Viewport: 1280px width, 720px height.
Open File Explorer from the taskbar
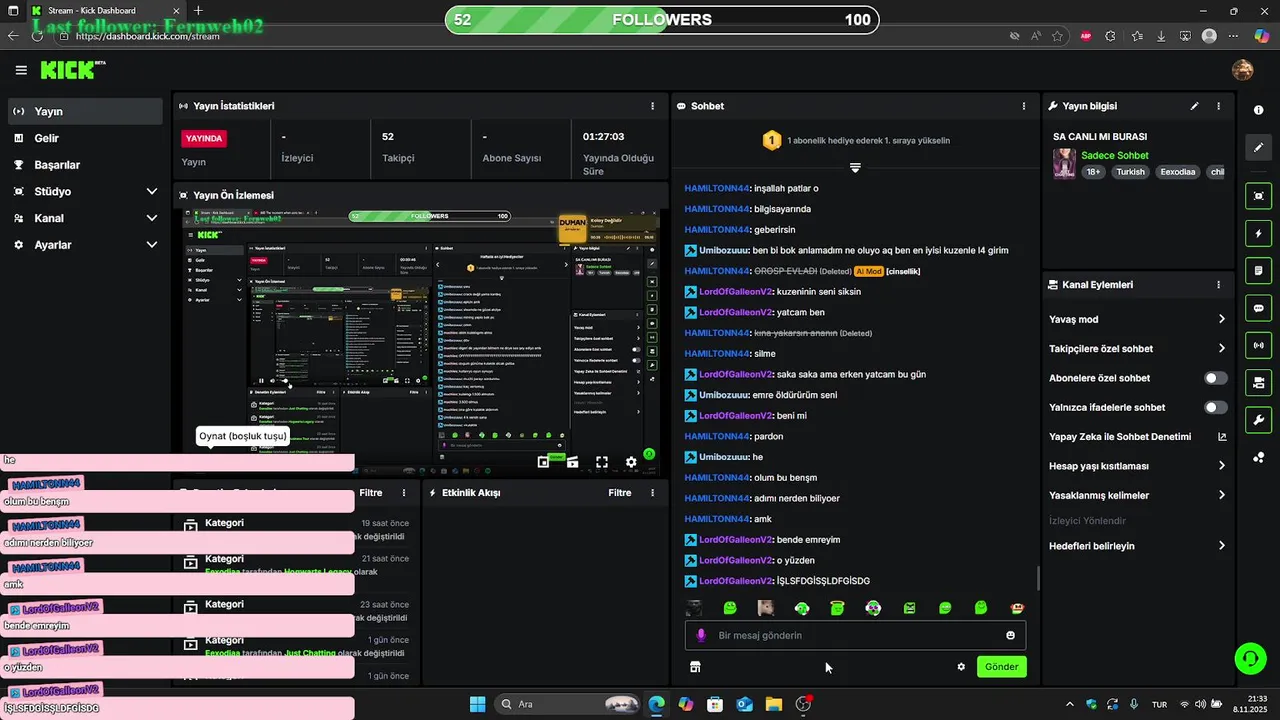click(773, 704)
